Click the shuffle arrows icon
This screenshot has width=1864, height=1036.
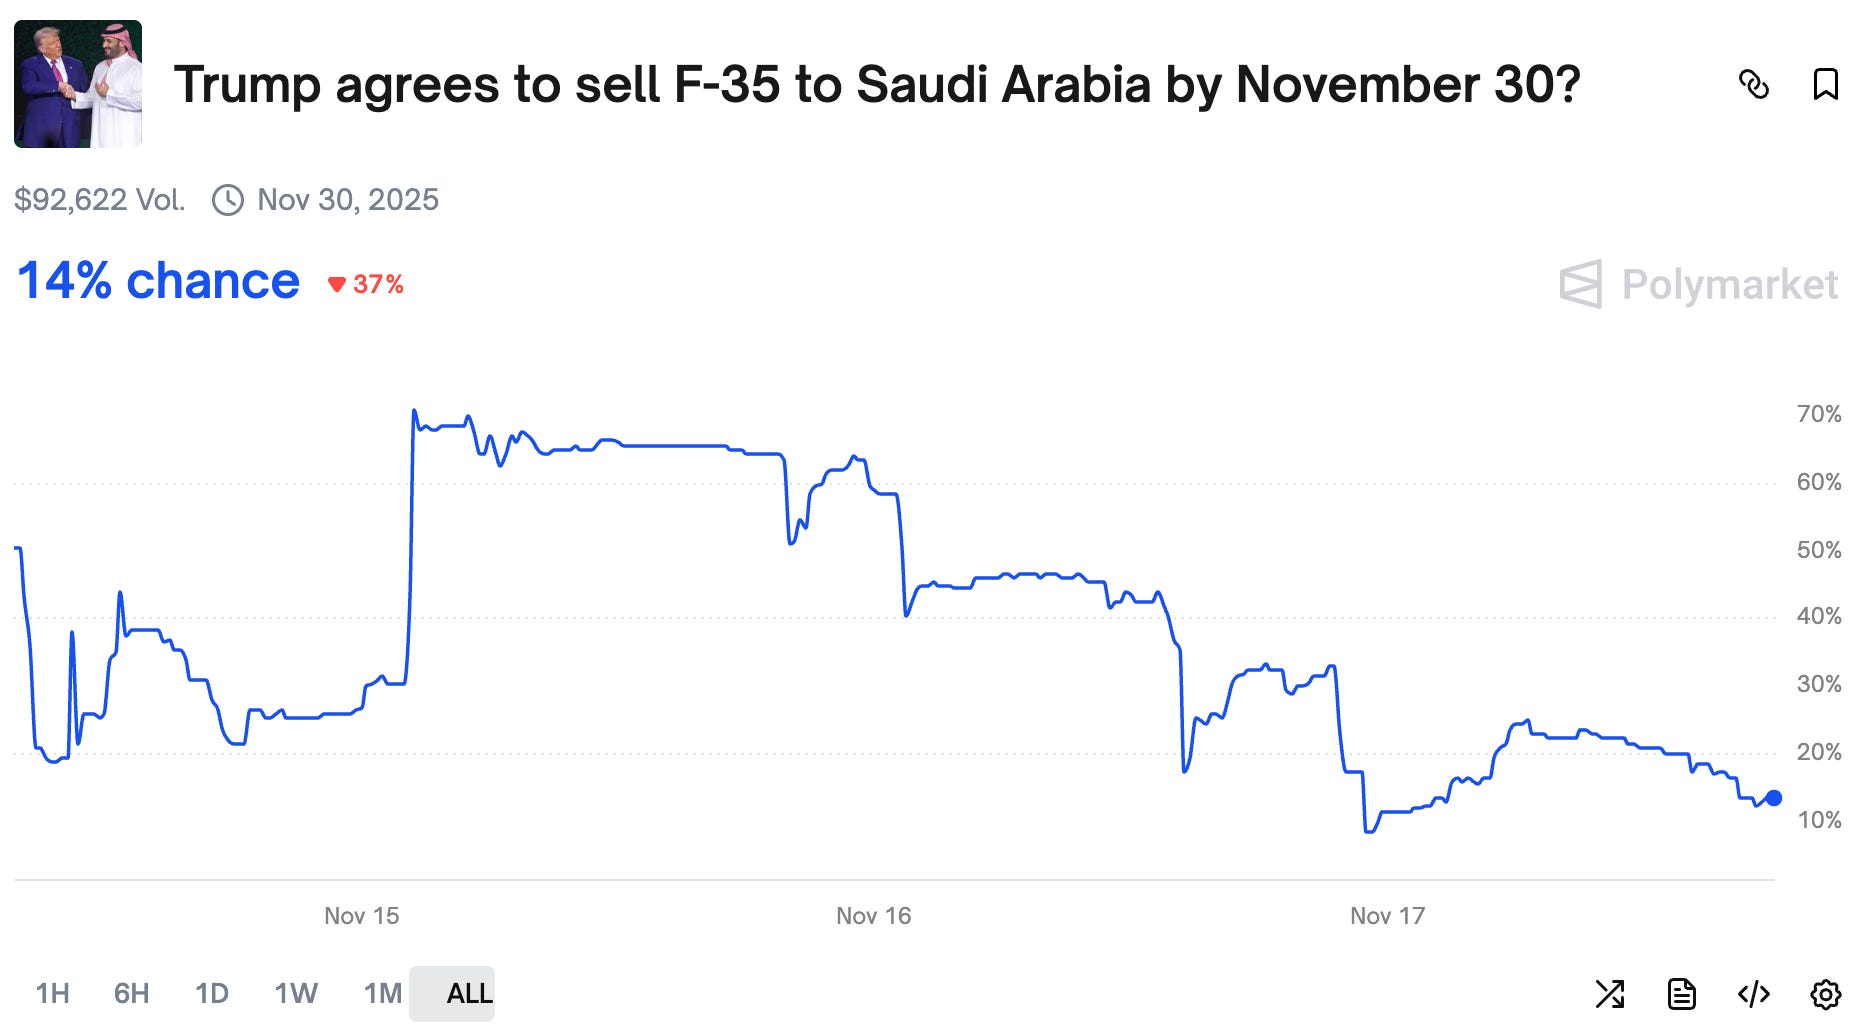click(x=1610, y=994)
